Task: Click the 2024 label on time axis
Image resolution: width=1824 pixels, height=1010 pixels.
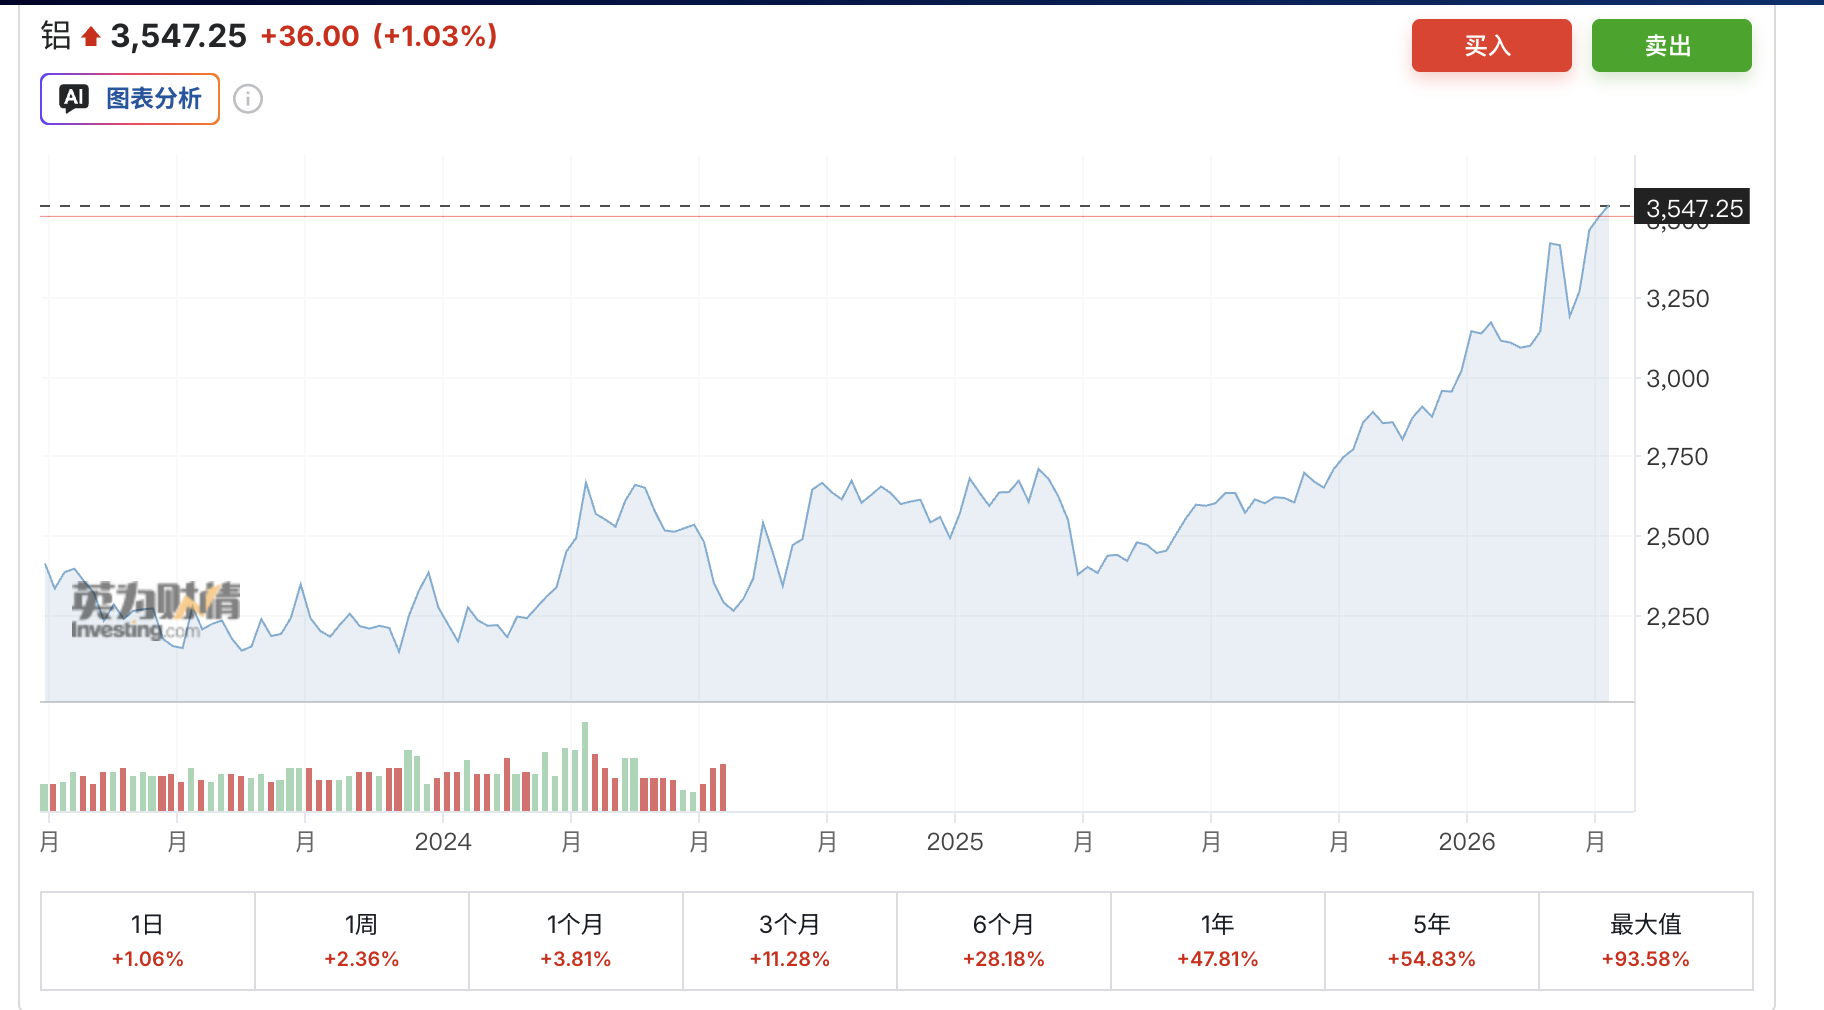Action: point(443,842)
